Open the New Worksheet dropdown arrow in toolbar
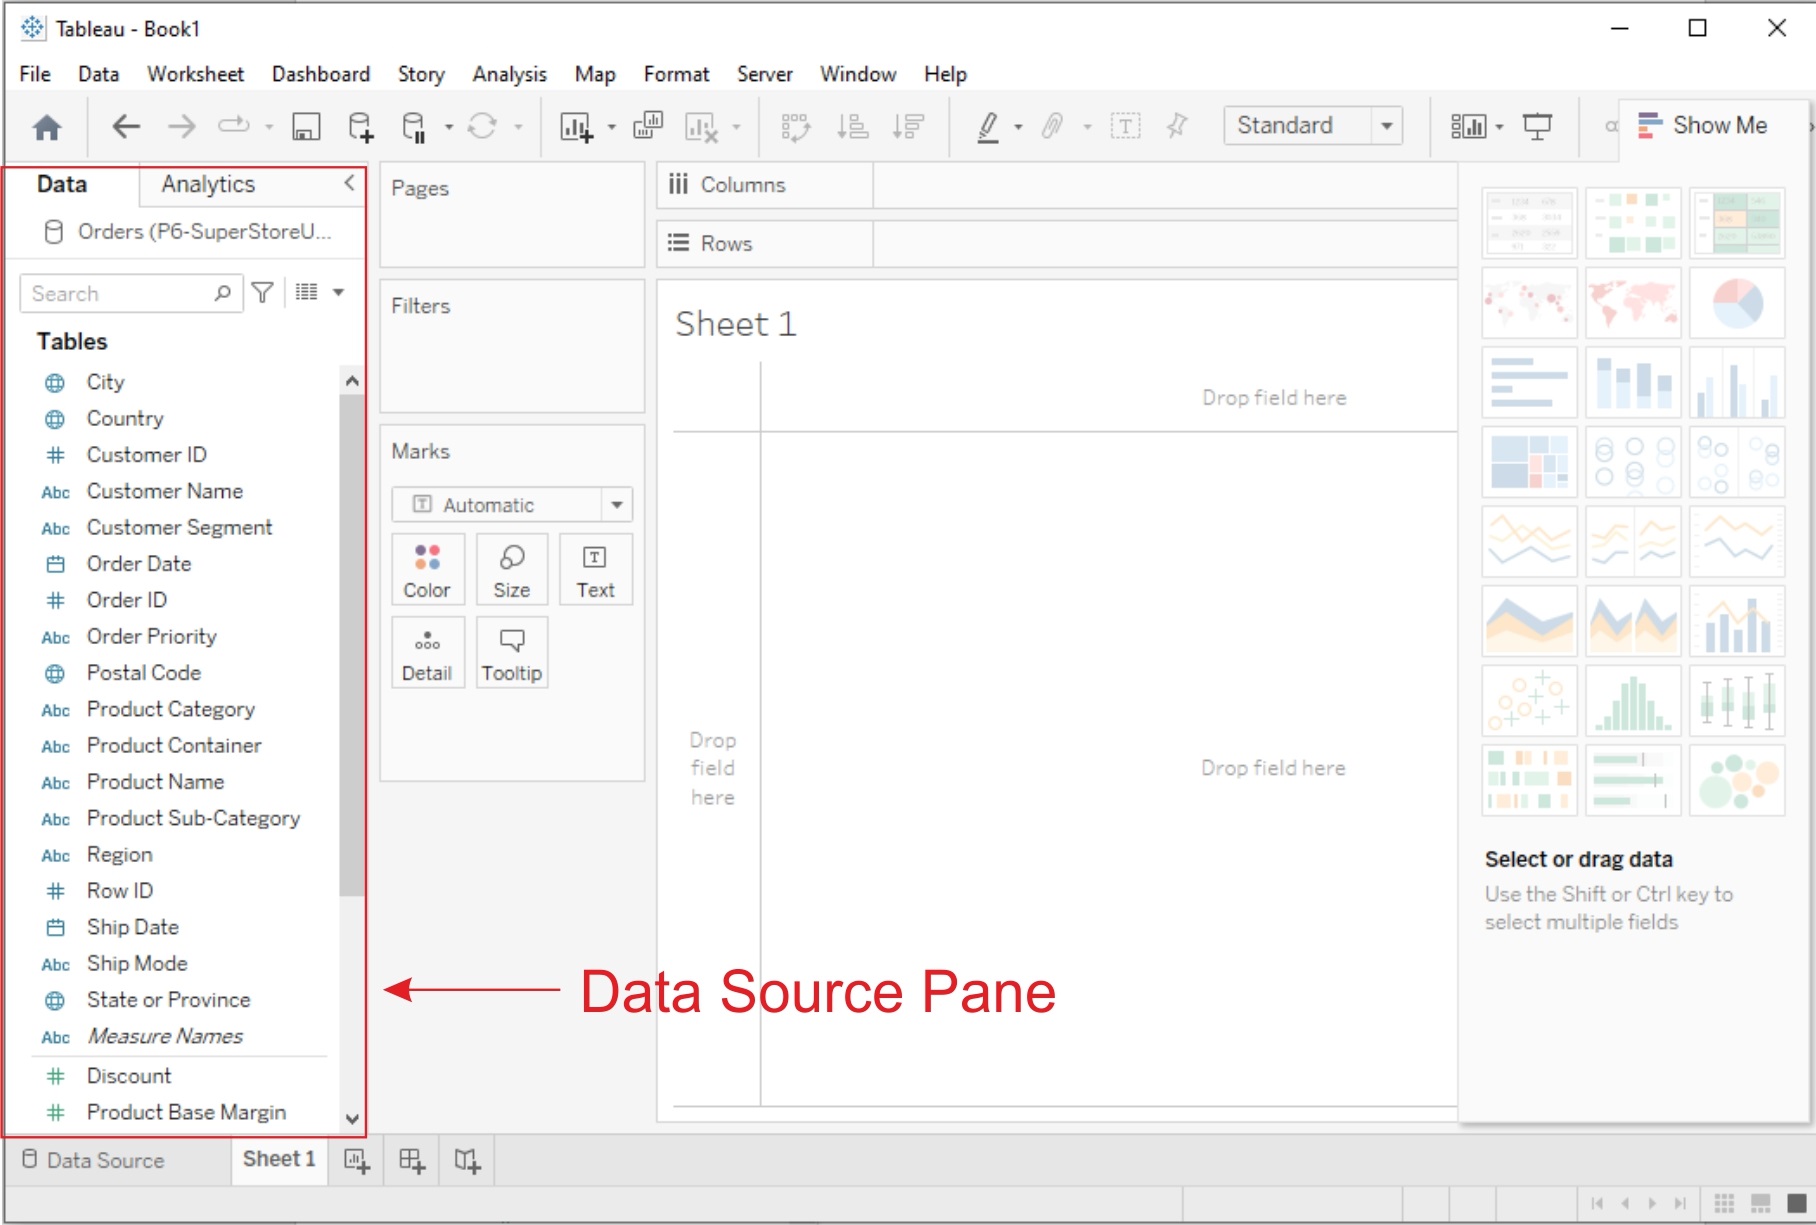This screenshot has width=1816, height=1225. tap(612, 128)
